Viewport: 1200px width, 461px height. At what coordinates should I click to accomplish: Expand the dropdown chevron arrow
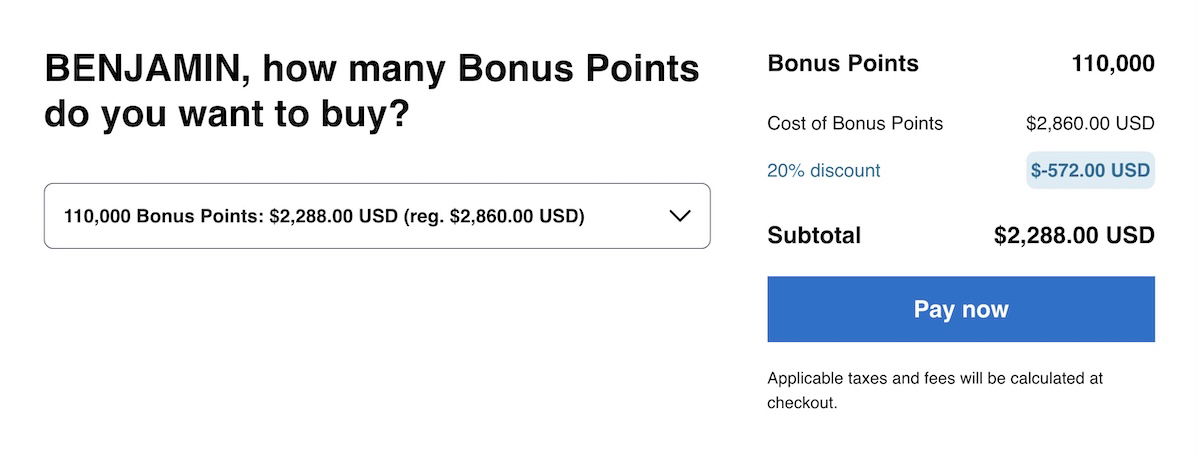tap(680, 216)
